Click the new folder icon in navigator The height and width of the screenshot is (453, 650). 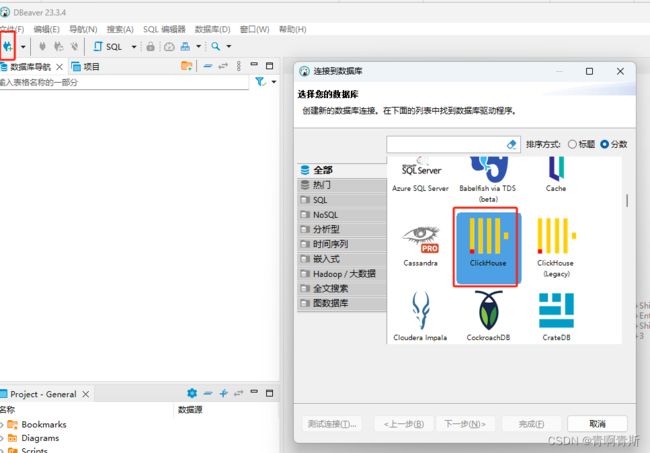(187, 66)
